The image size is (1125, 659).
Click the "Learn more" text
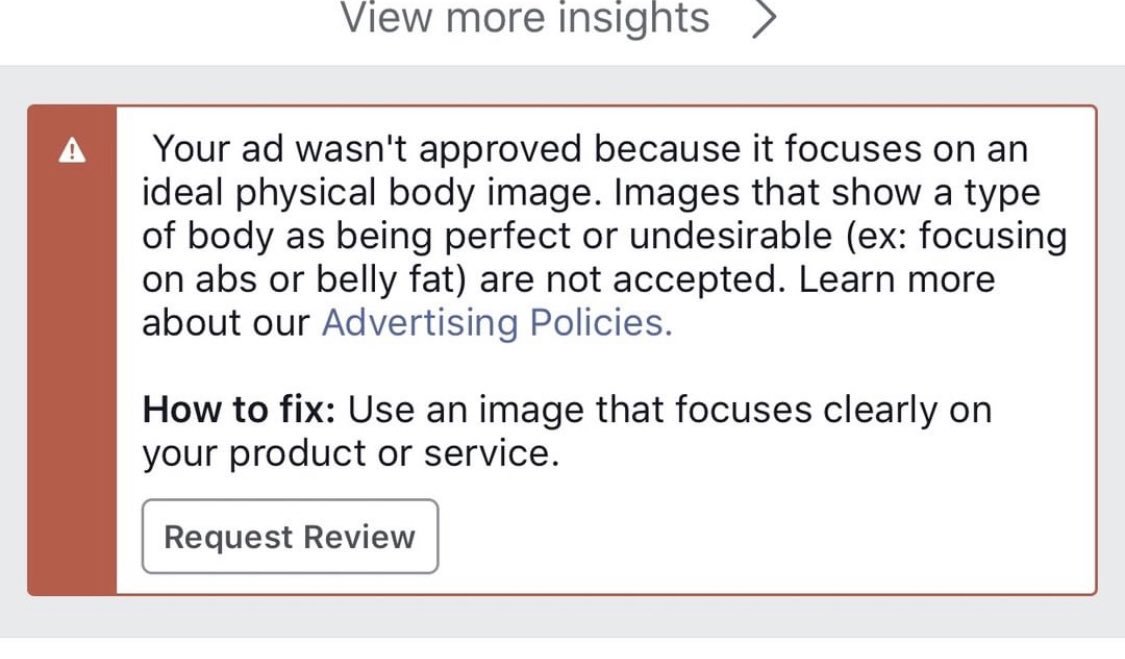(895, 280)
